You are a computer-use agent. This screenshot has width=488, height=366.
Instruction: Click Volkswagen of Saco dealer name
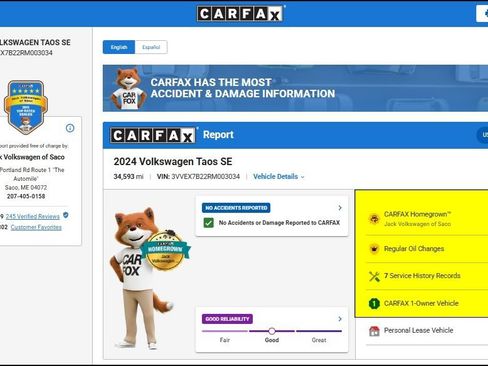pyautogui.click(x=32, y=157)
